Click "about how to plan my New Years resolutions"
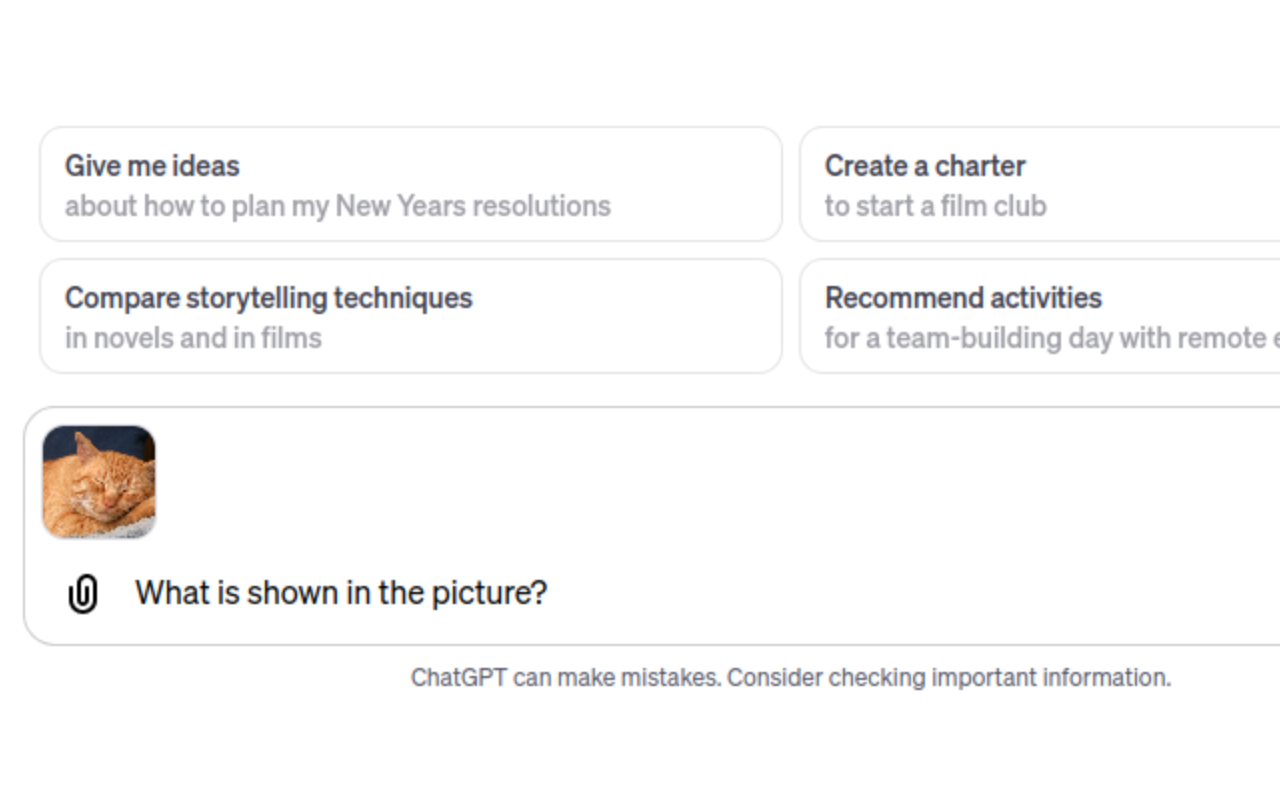 click(337, 206)
